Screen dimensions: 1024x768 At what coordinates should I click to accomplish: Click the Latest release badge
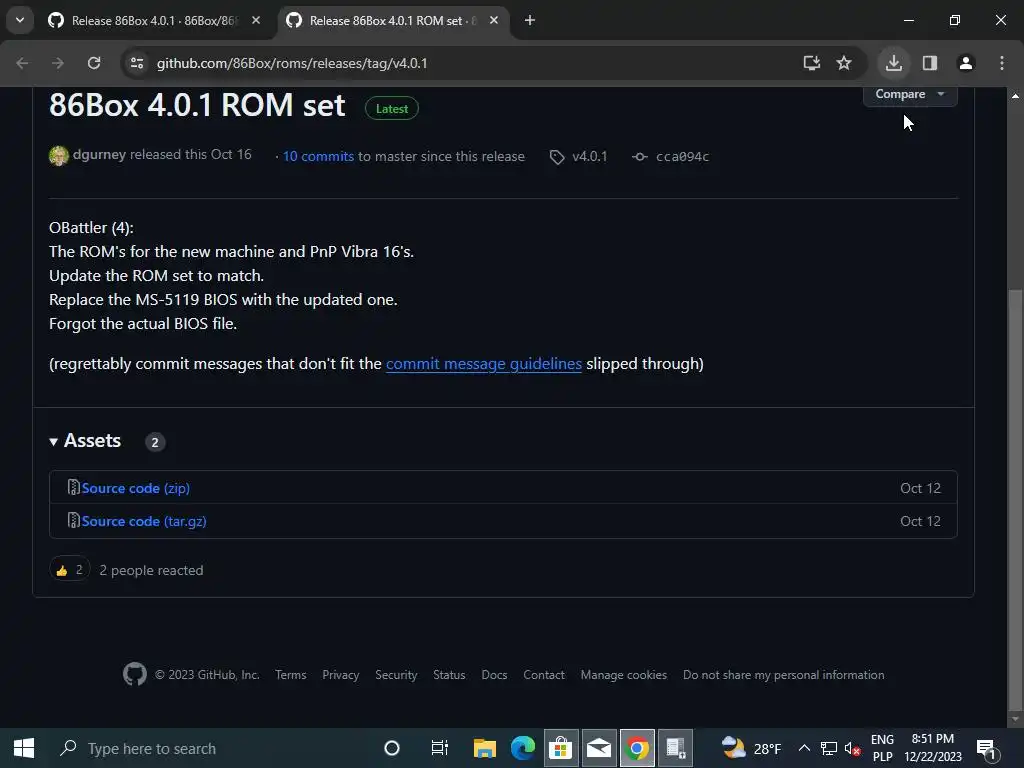click(x=392, y=108)
